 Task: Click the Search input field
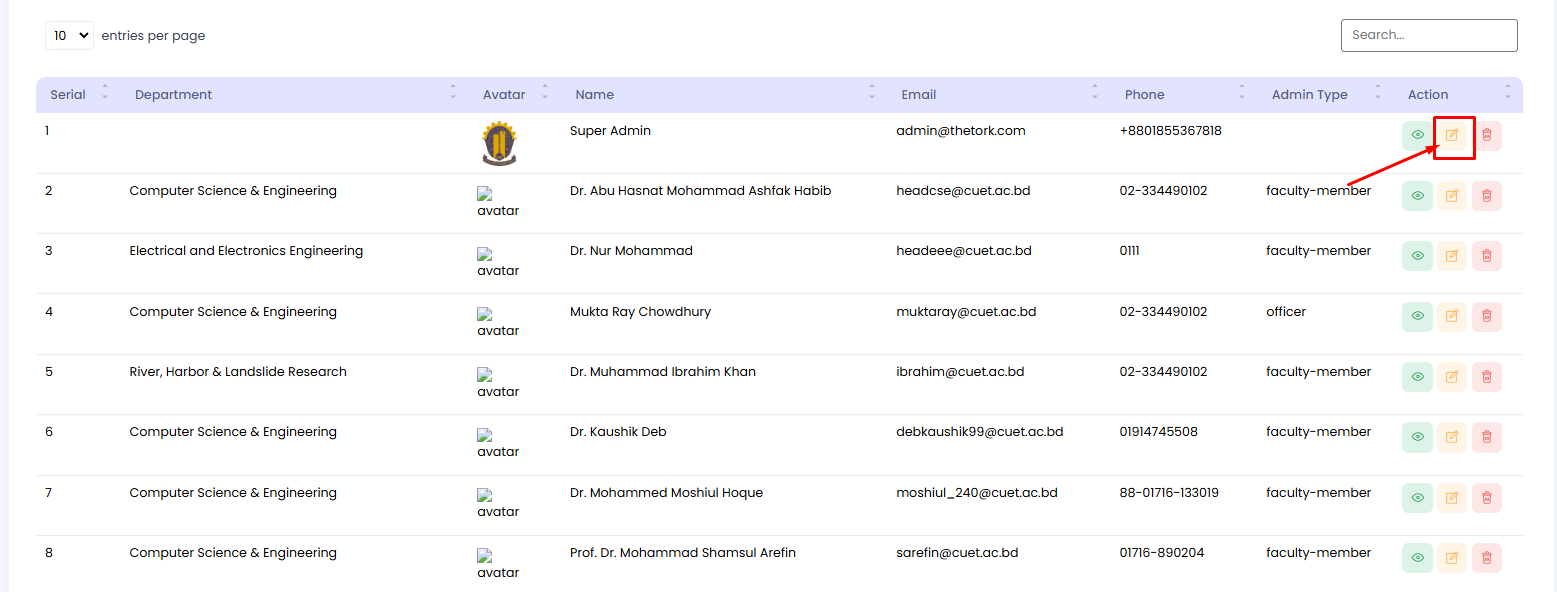tap(1428, 35)
